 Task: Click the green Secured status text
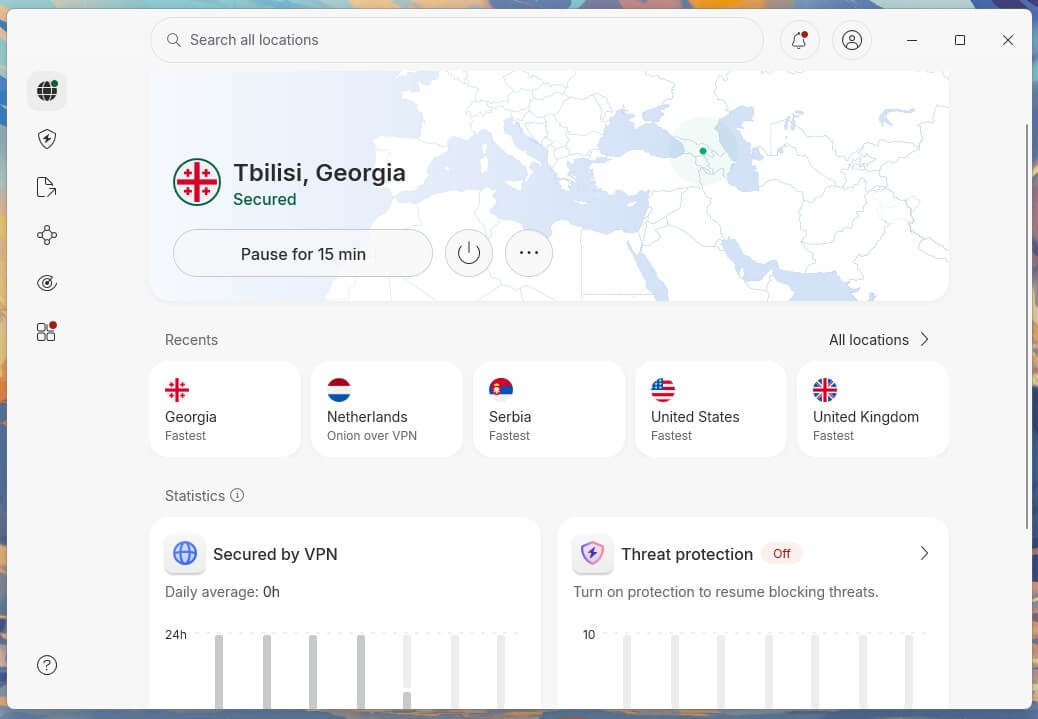pyautogui.click(x=265, y=199)
